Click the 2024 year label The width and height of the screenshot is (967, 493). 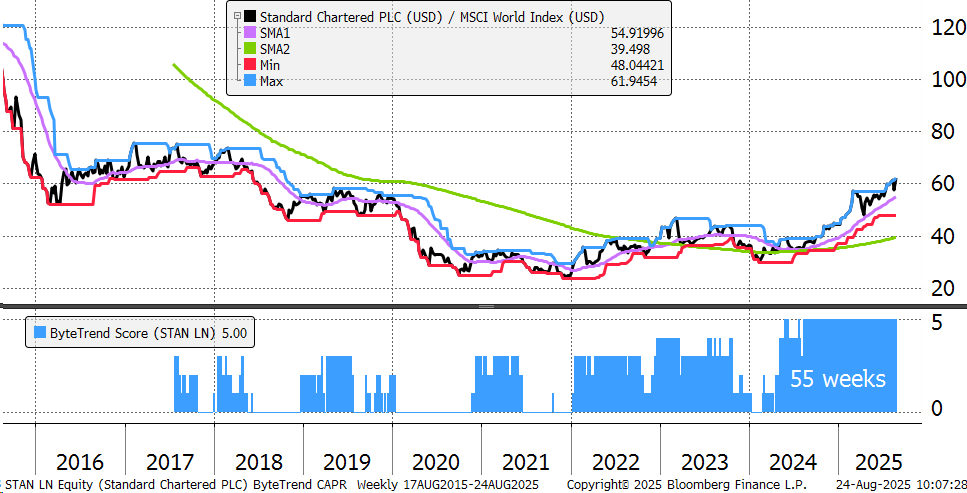(792, 462)
